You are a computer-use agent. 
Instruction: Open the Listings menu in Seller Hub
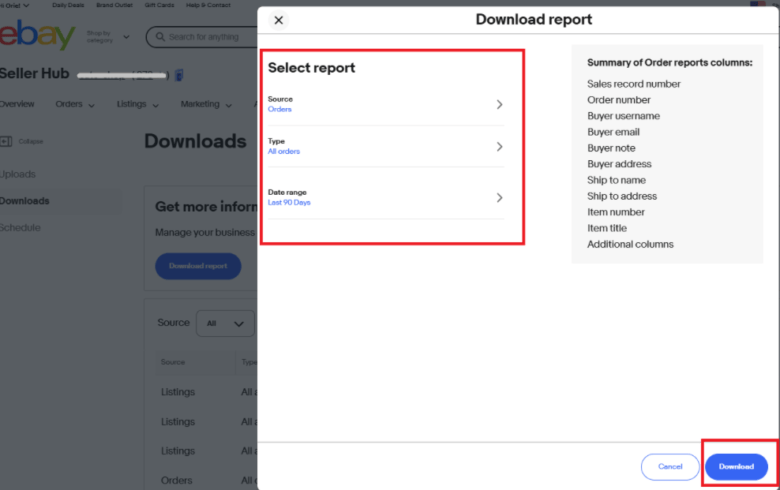coord(138,104)
